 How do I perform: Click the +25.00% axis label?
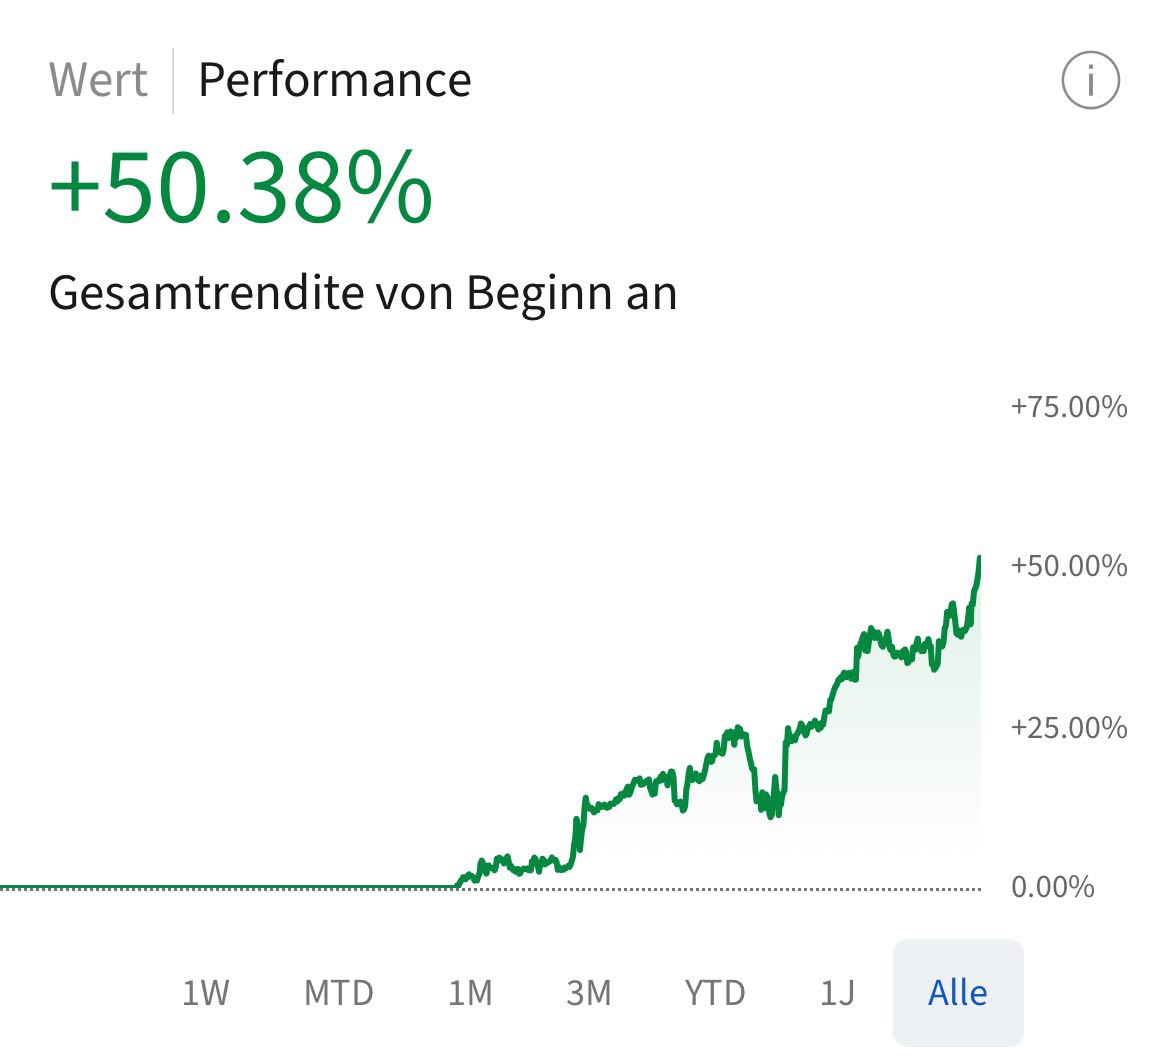pos(1068,727)
